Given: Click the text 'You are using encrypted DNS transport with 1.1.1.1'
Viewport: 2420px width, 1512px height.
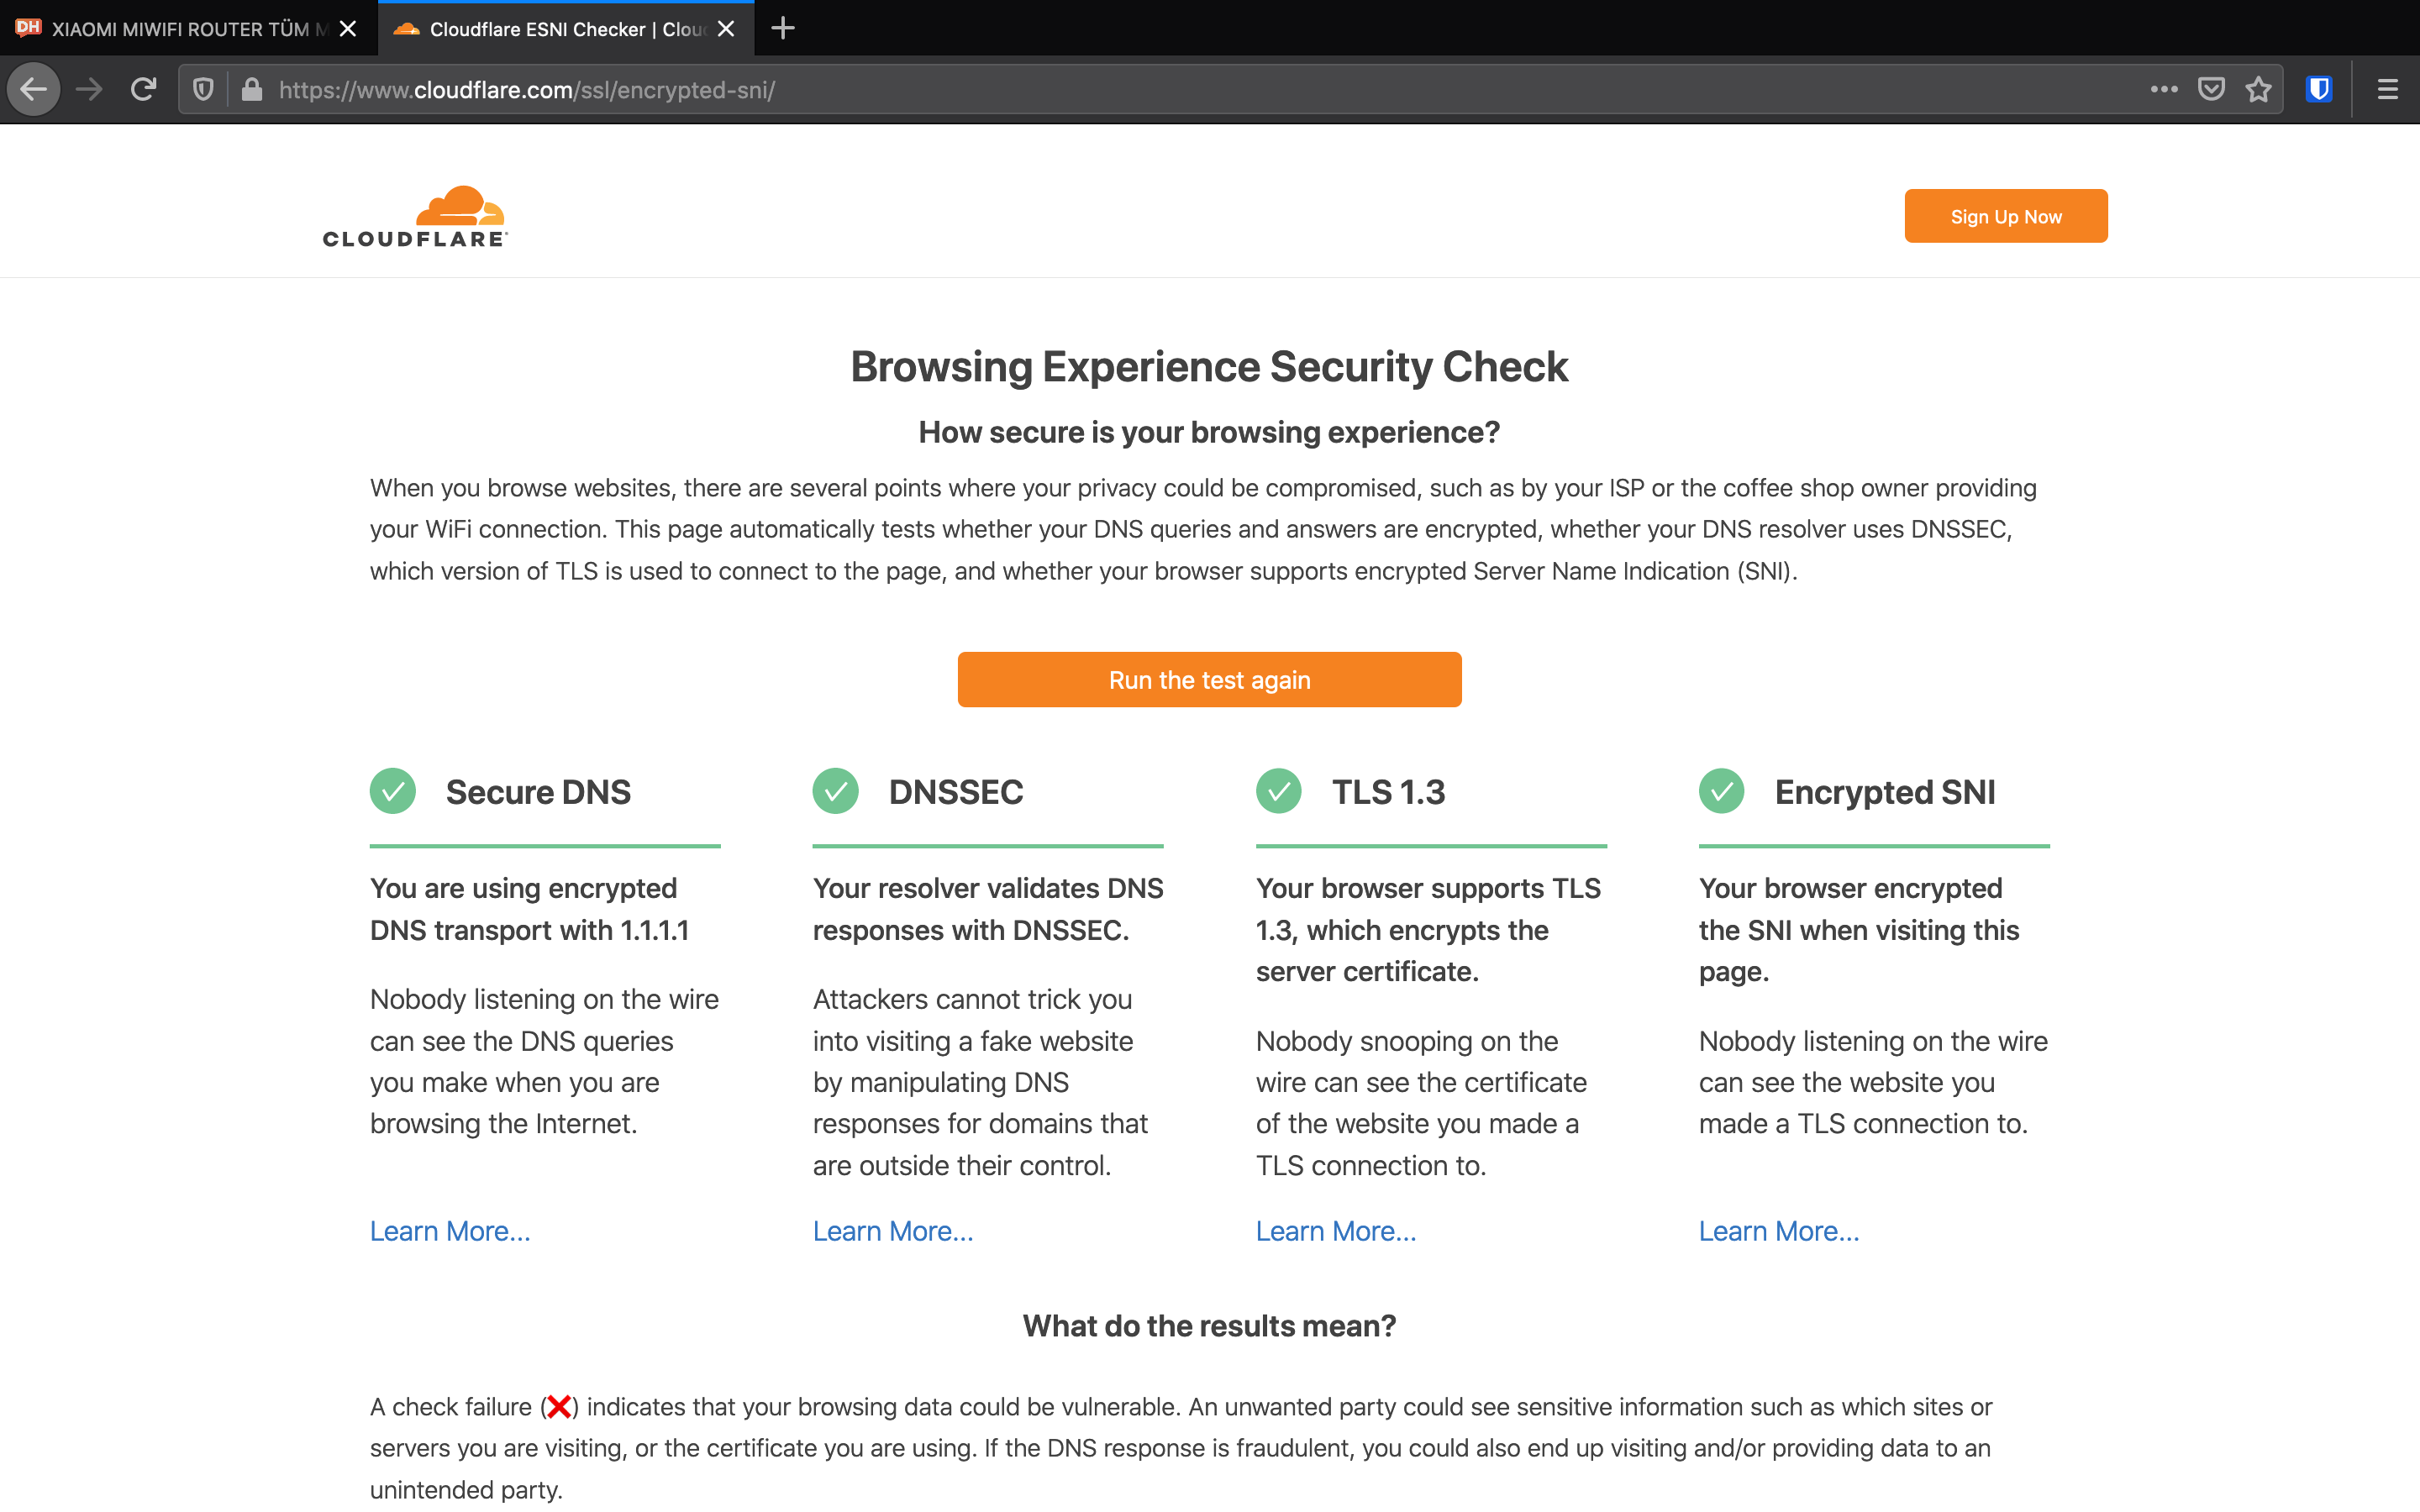Looking at the screenshot, I should tap(529, 909).
